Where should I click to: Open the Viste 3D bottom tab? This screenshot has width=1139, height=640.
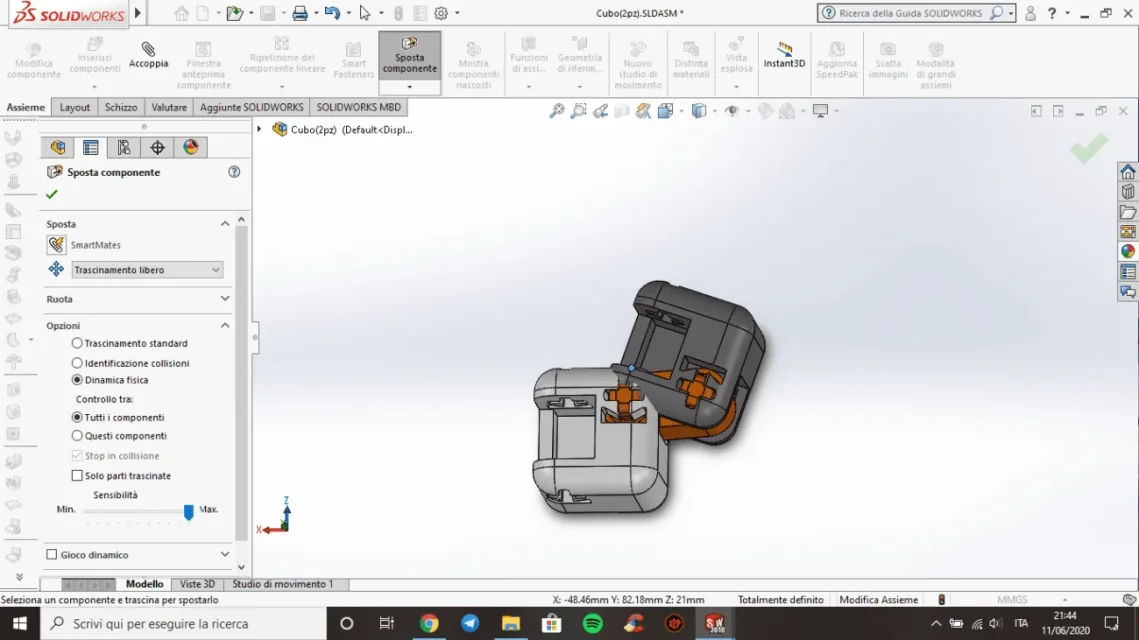point(197,584)
